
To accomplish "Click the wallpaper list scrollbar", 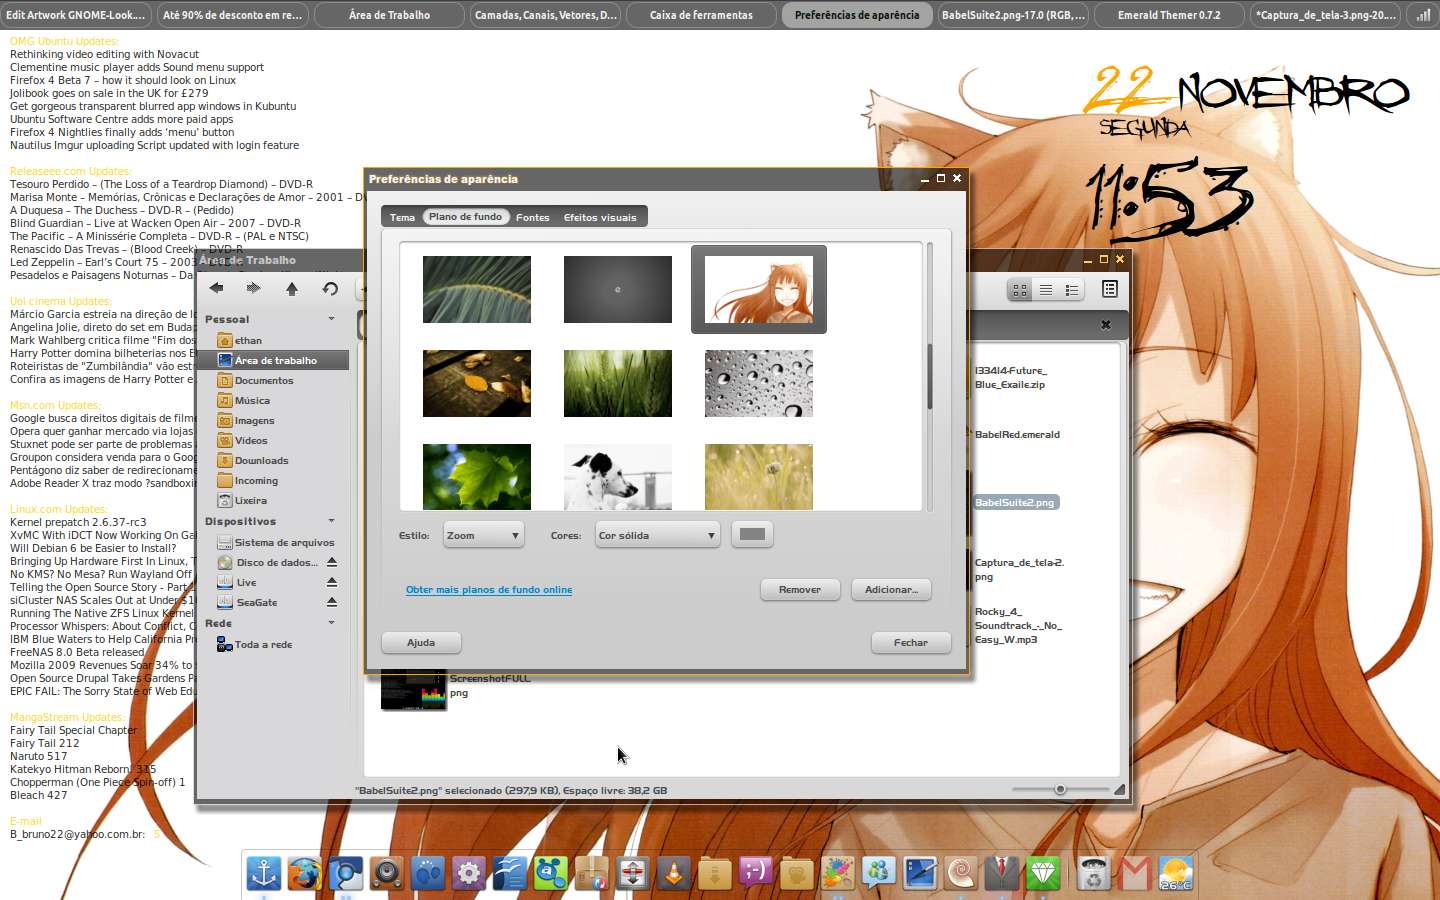I will (x=930, y=376).
